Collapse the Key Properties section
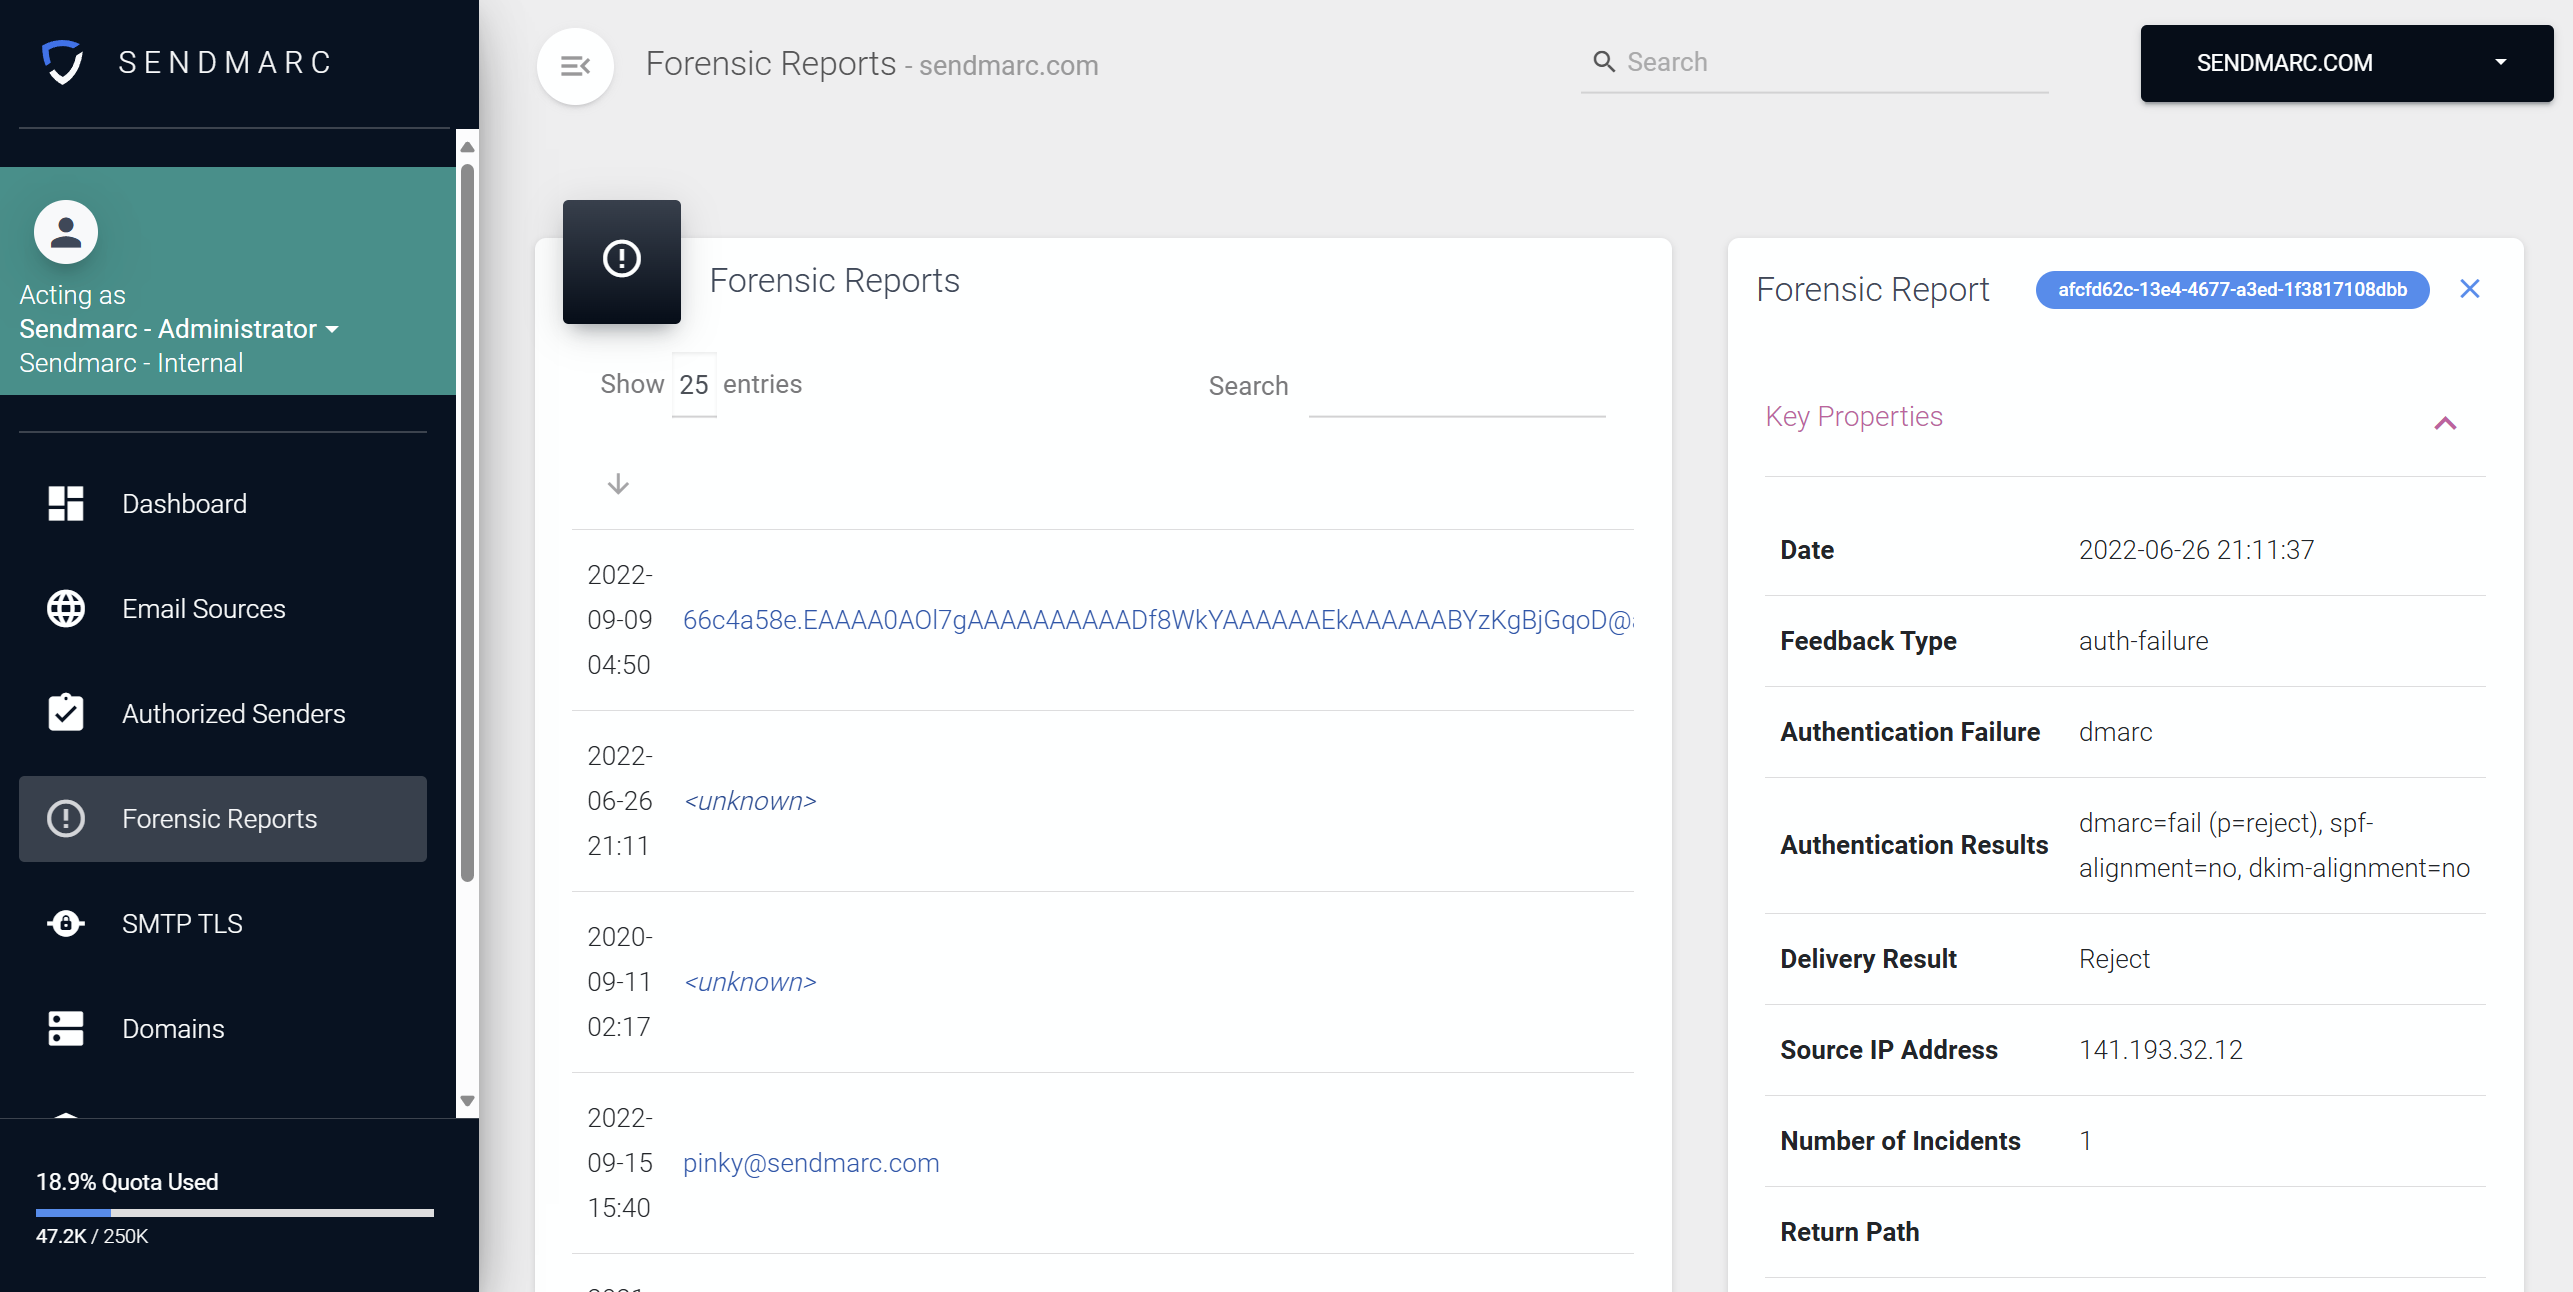 pos(2445,423)
